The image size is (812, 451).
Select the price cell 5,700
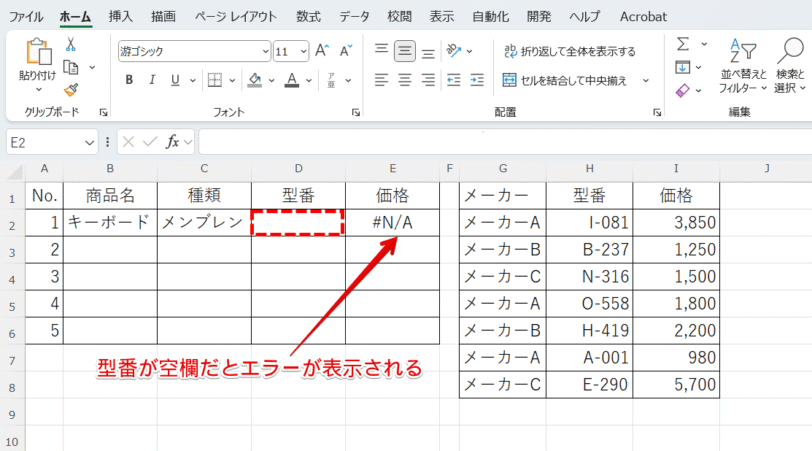pyautogui.click(x=676, y=385)
